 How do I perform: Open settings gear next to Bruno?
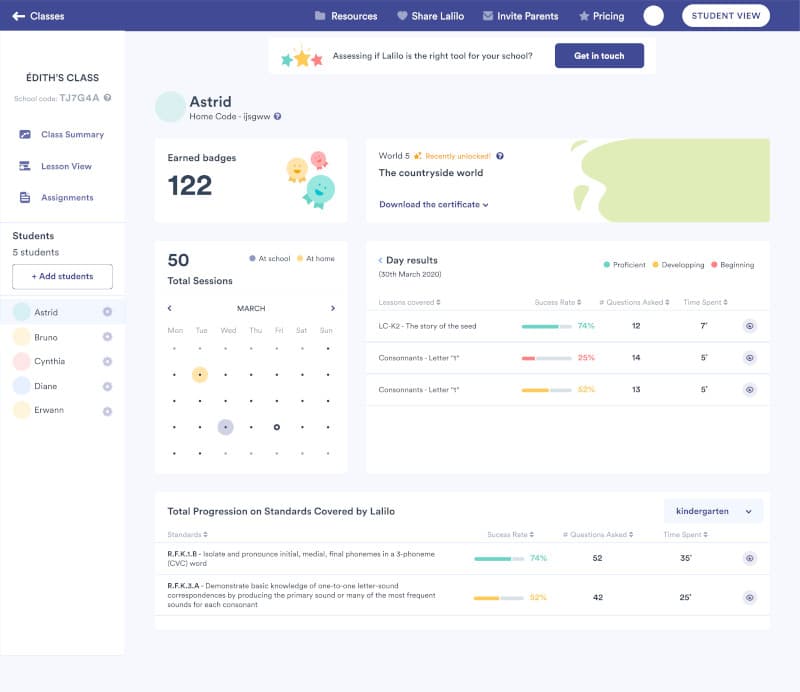coord(107,336)
